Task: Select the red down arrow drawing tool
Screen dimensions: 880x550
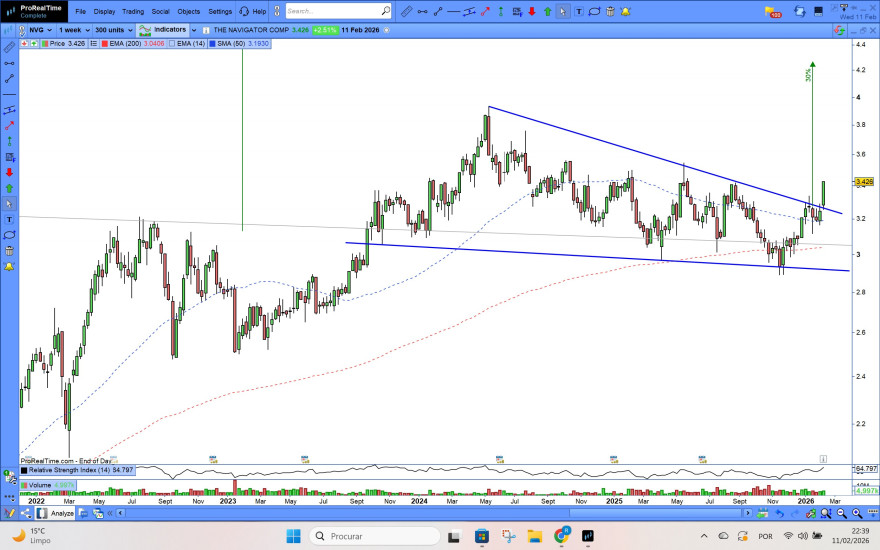Action: tap(531, 12)
